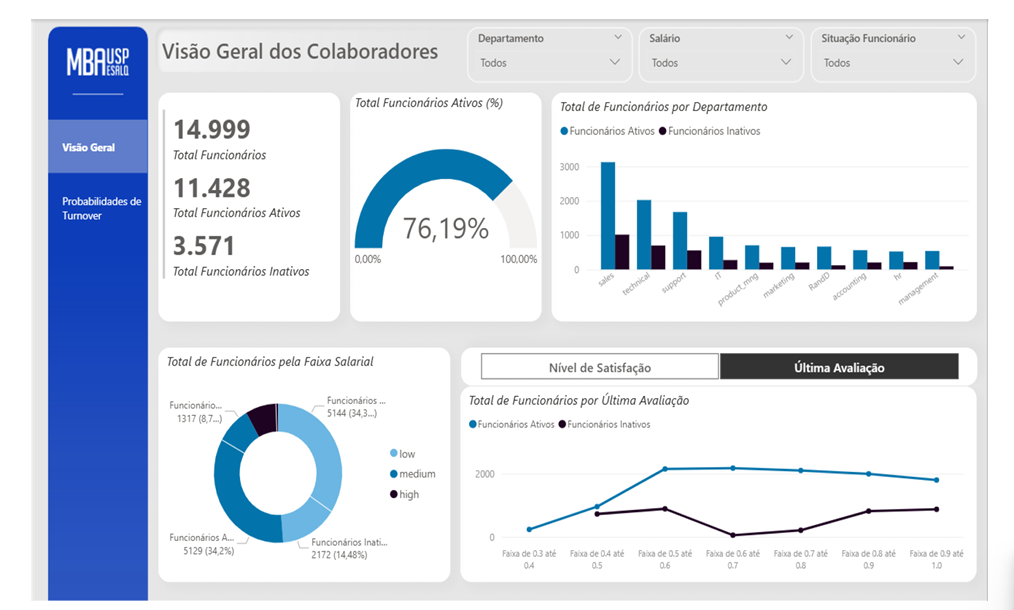Open the Salário value dropdown showing Todos
Viewport: 1014px width, 610px height.
click(721, 63)
